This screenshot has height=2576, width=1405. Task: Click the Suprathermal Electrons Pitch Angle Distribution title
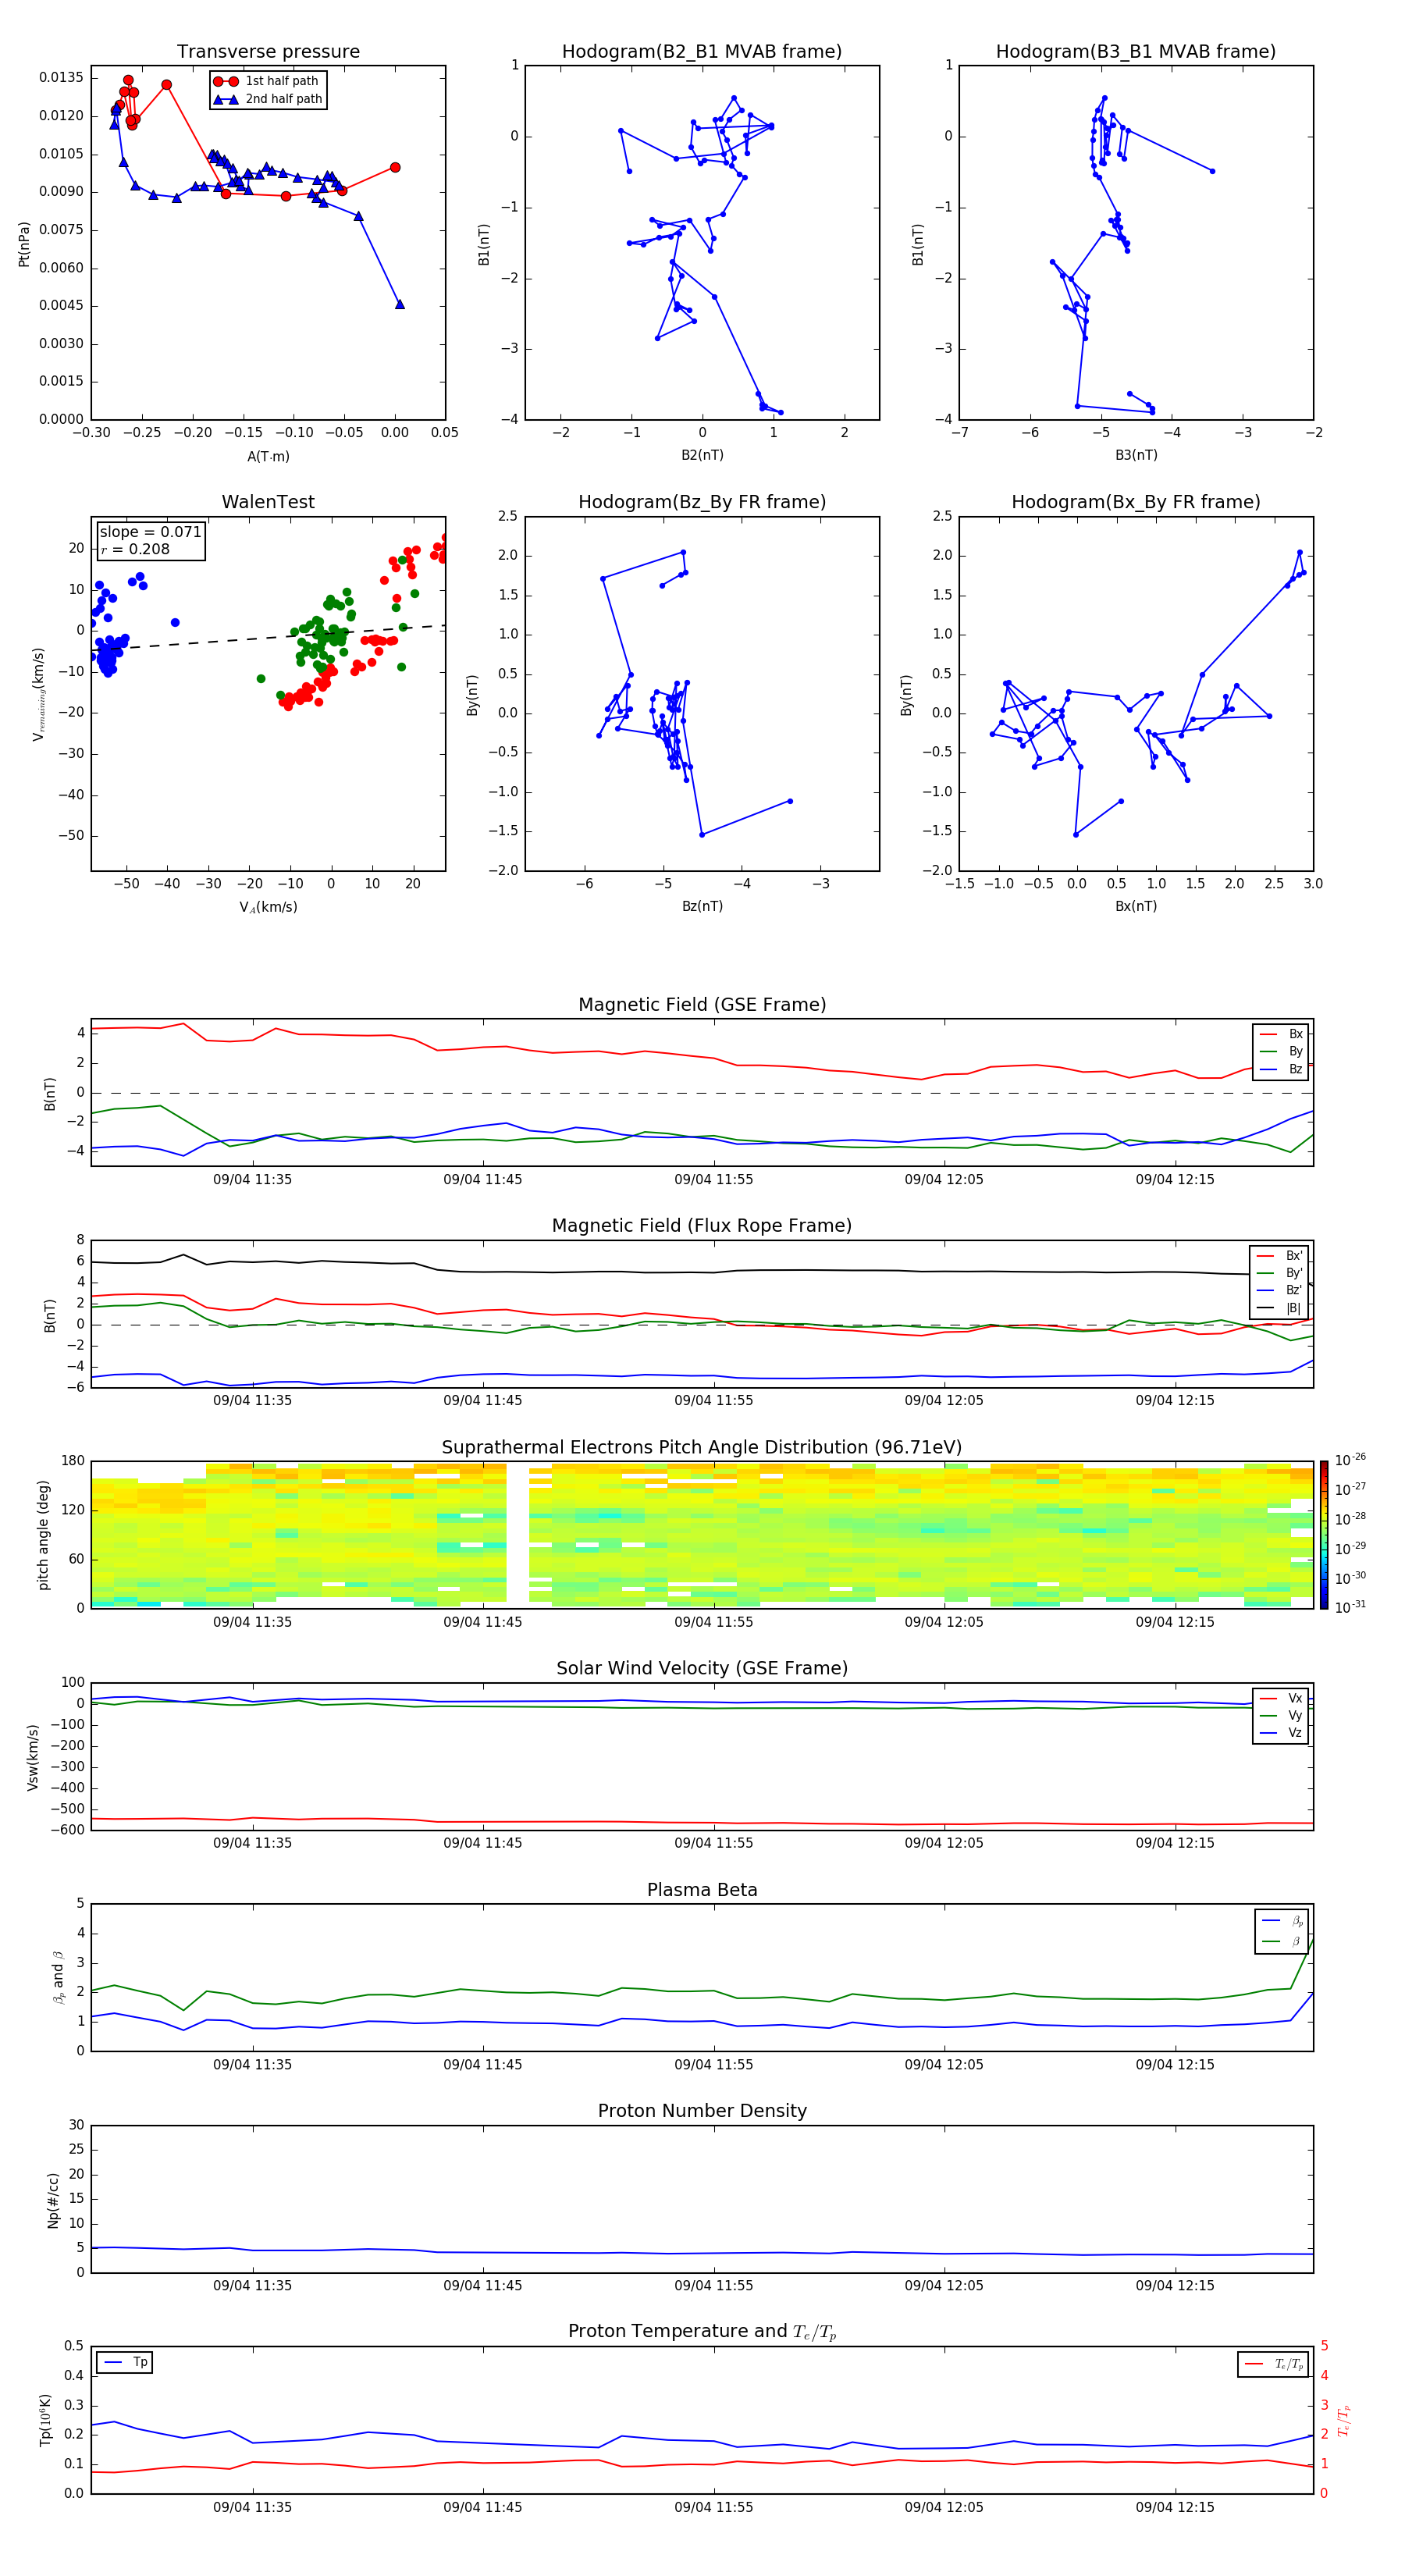coord(702,1448)
